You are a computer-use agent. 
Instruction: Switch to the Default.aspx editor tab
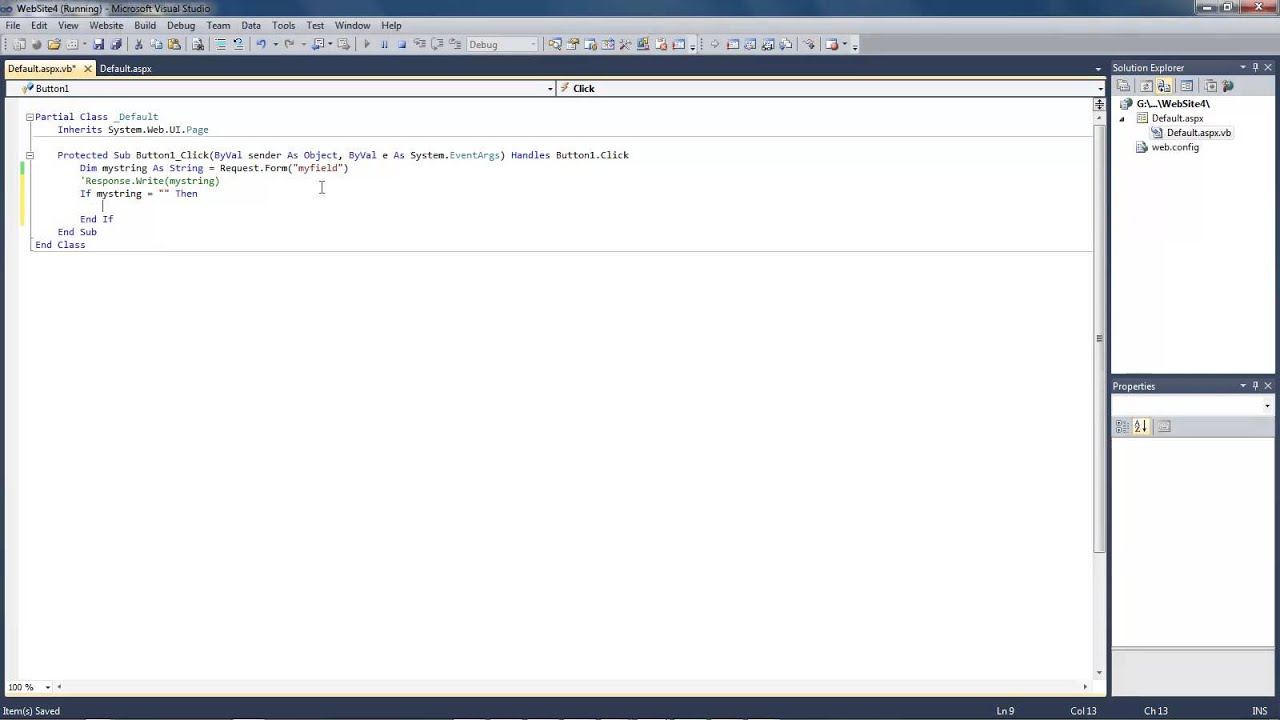click(125, 69)
